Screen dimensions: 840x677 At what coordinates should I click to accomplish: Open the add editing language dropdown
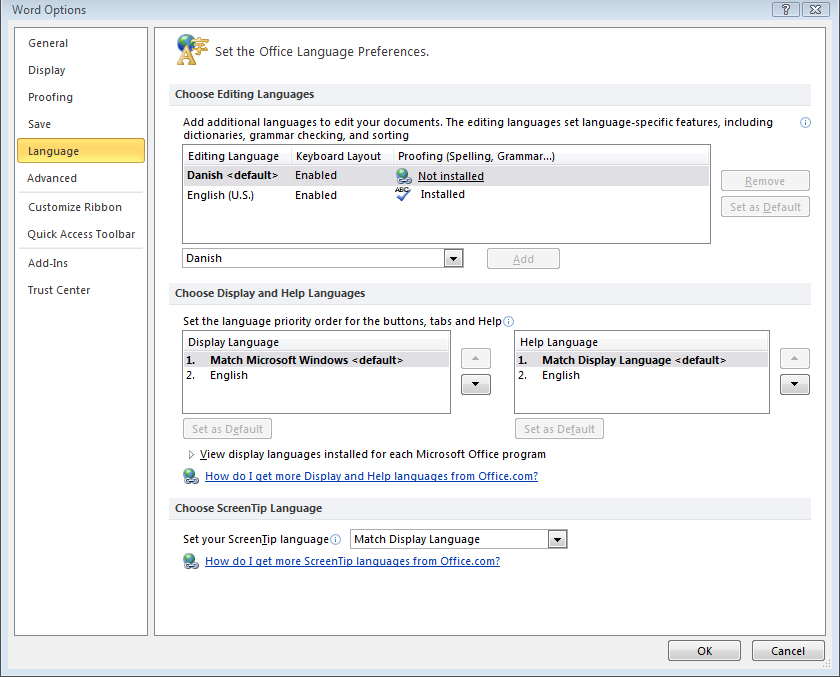453,259
